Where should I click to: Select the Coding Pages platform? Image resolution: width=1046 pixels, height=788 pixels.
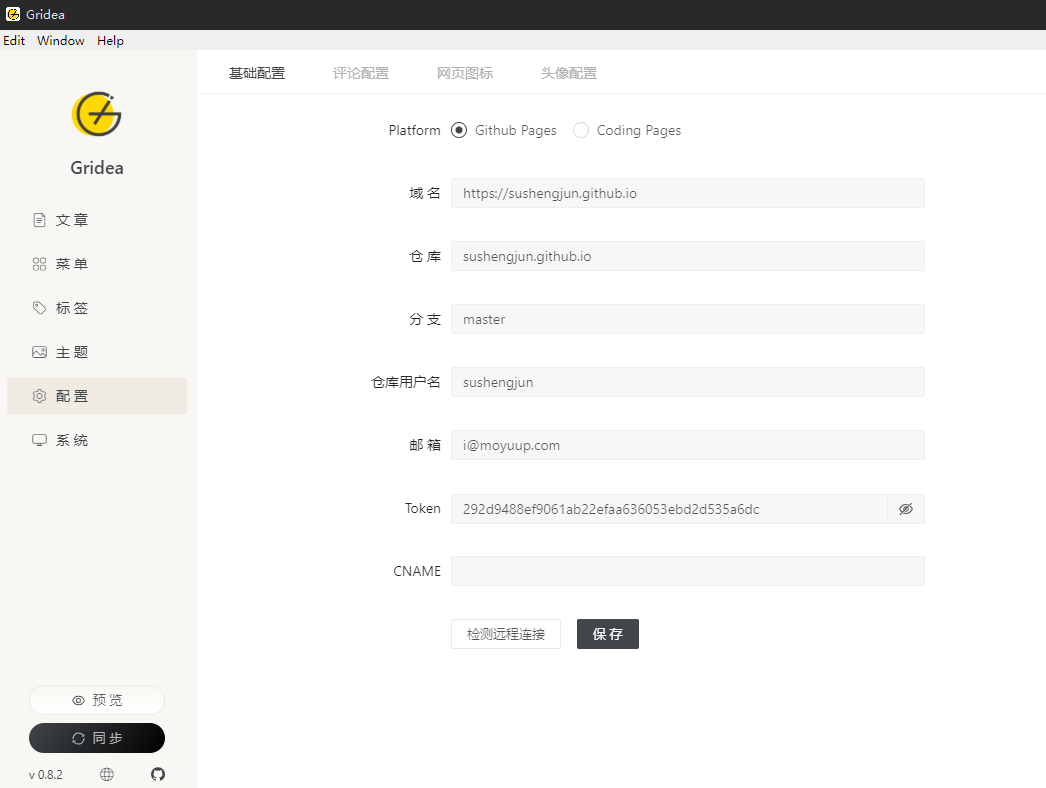pos(581,130)
